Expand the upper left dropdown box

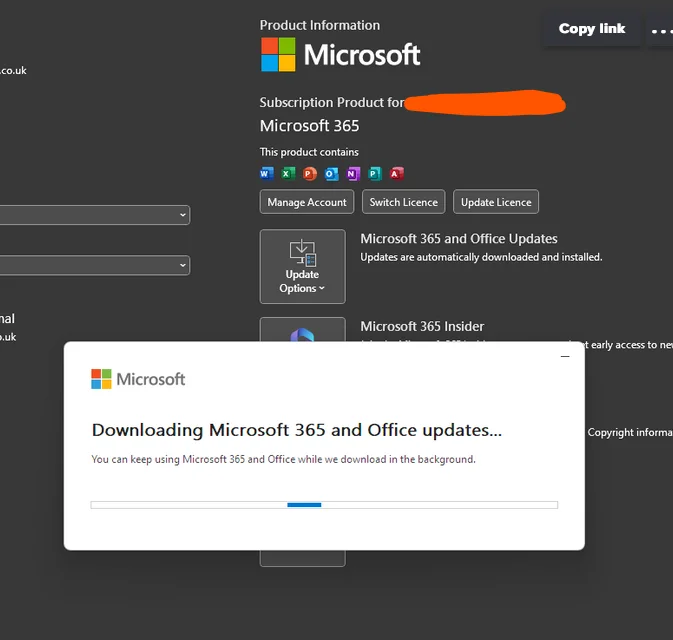click(95, 215)
